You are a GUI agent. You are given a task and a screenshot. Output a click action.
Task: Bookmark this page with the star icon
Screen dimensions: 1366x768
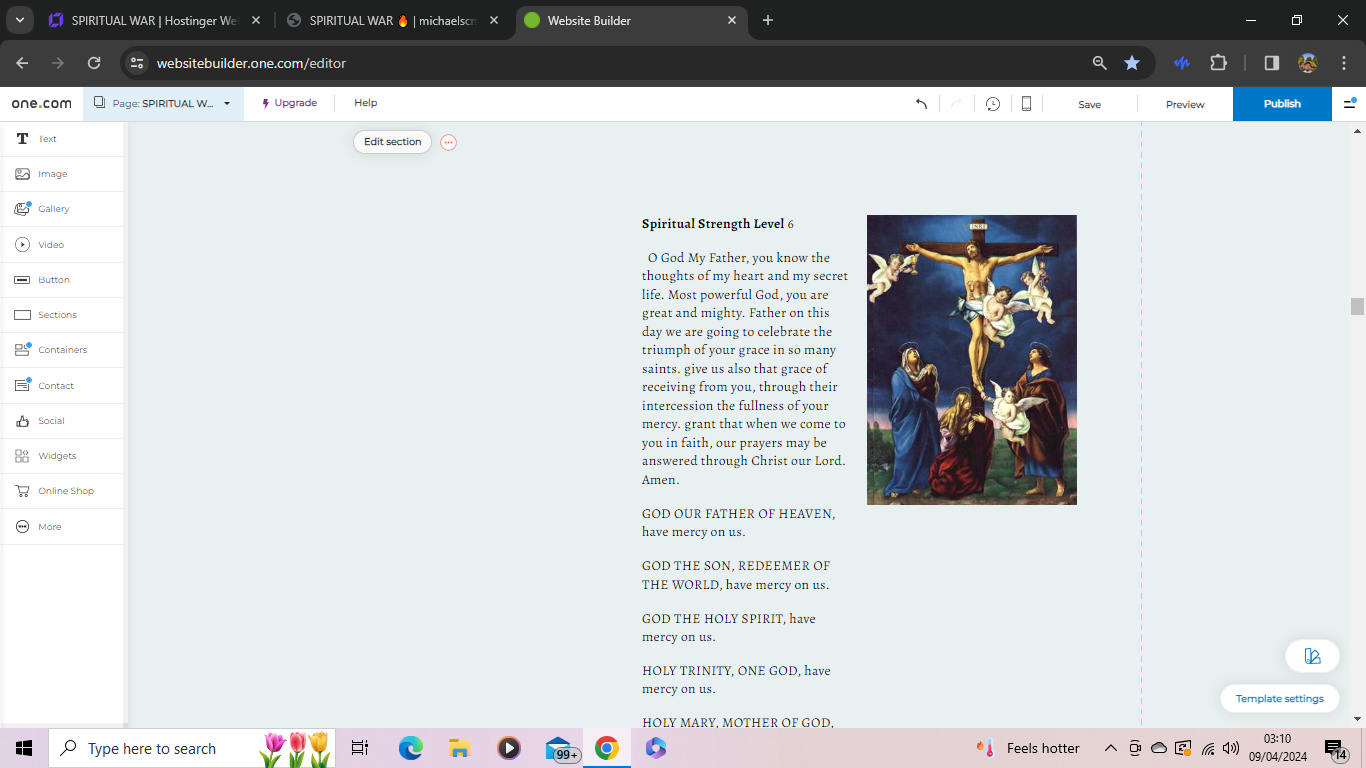click(1132, 63)
